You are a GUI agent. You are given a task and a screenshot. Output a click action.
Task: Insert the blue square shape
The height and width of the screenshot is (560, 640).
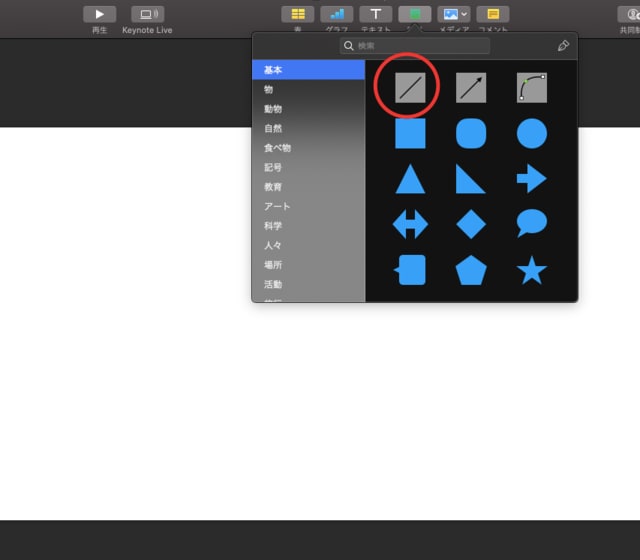click(410, 133)
